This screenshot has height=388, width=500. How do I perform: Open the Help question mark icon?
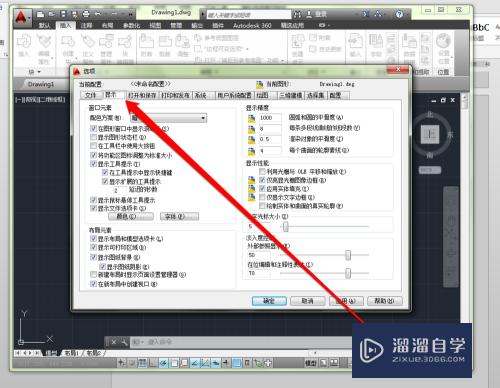click(x=399, y=14)
